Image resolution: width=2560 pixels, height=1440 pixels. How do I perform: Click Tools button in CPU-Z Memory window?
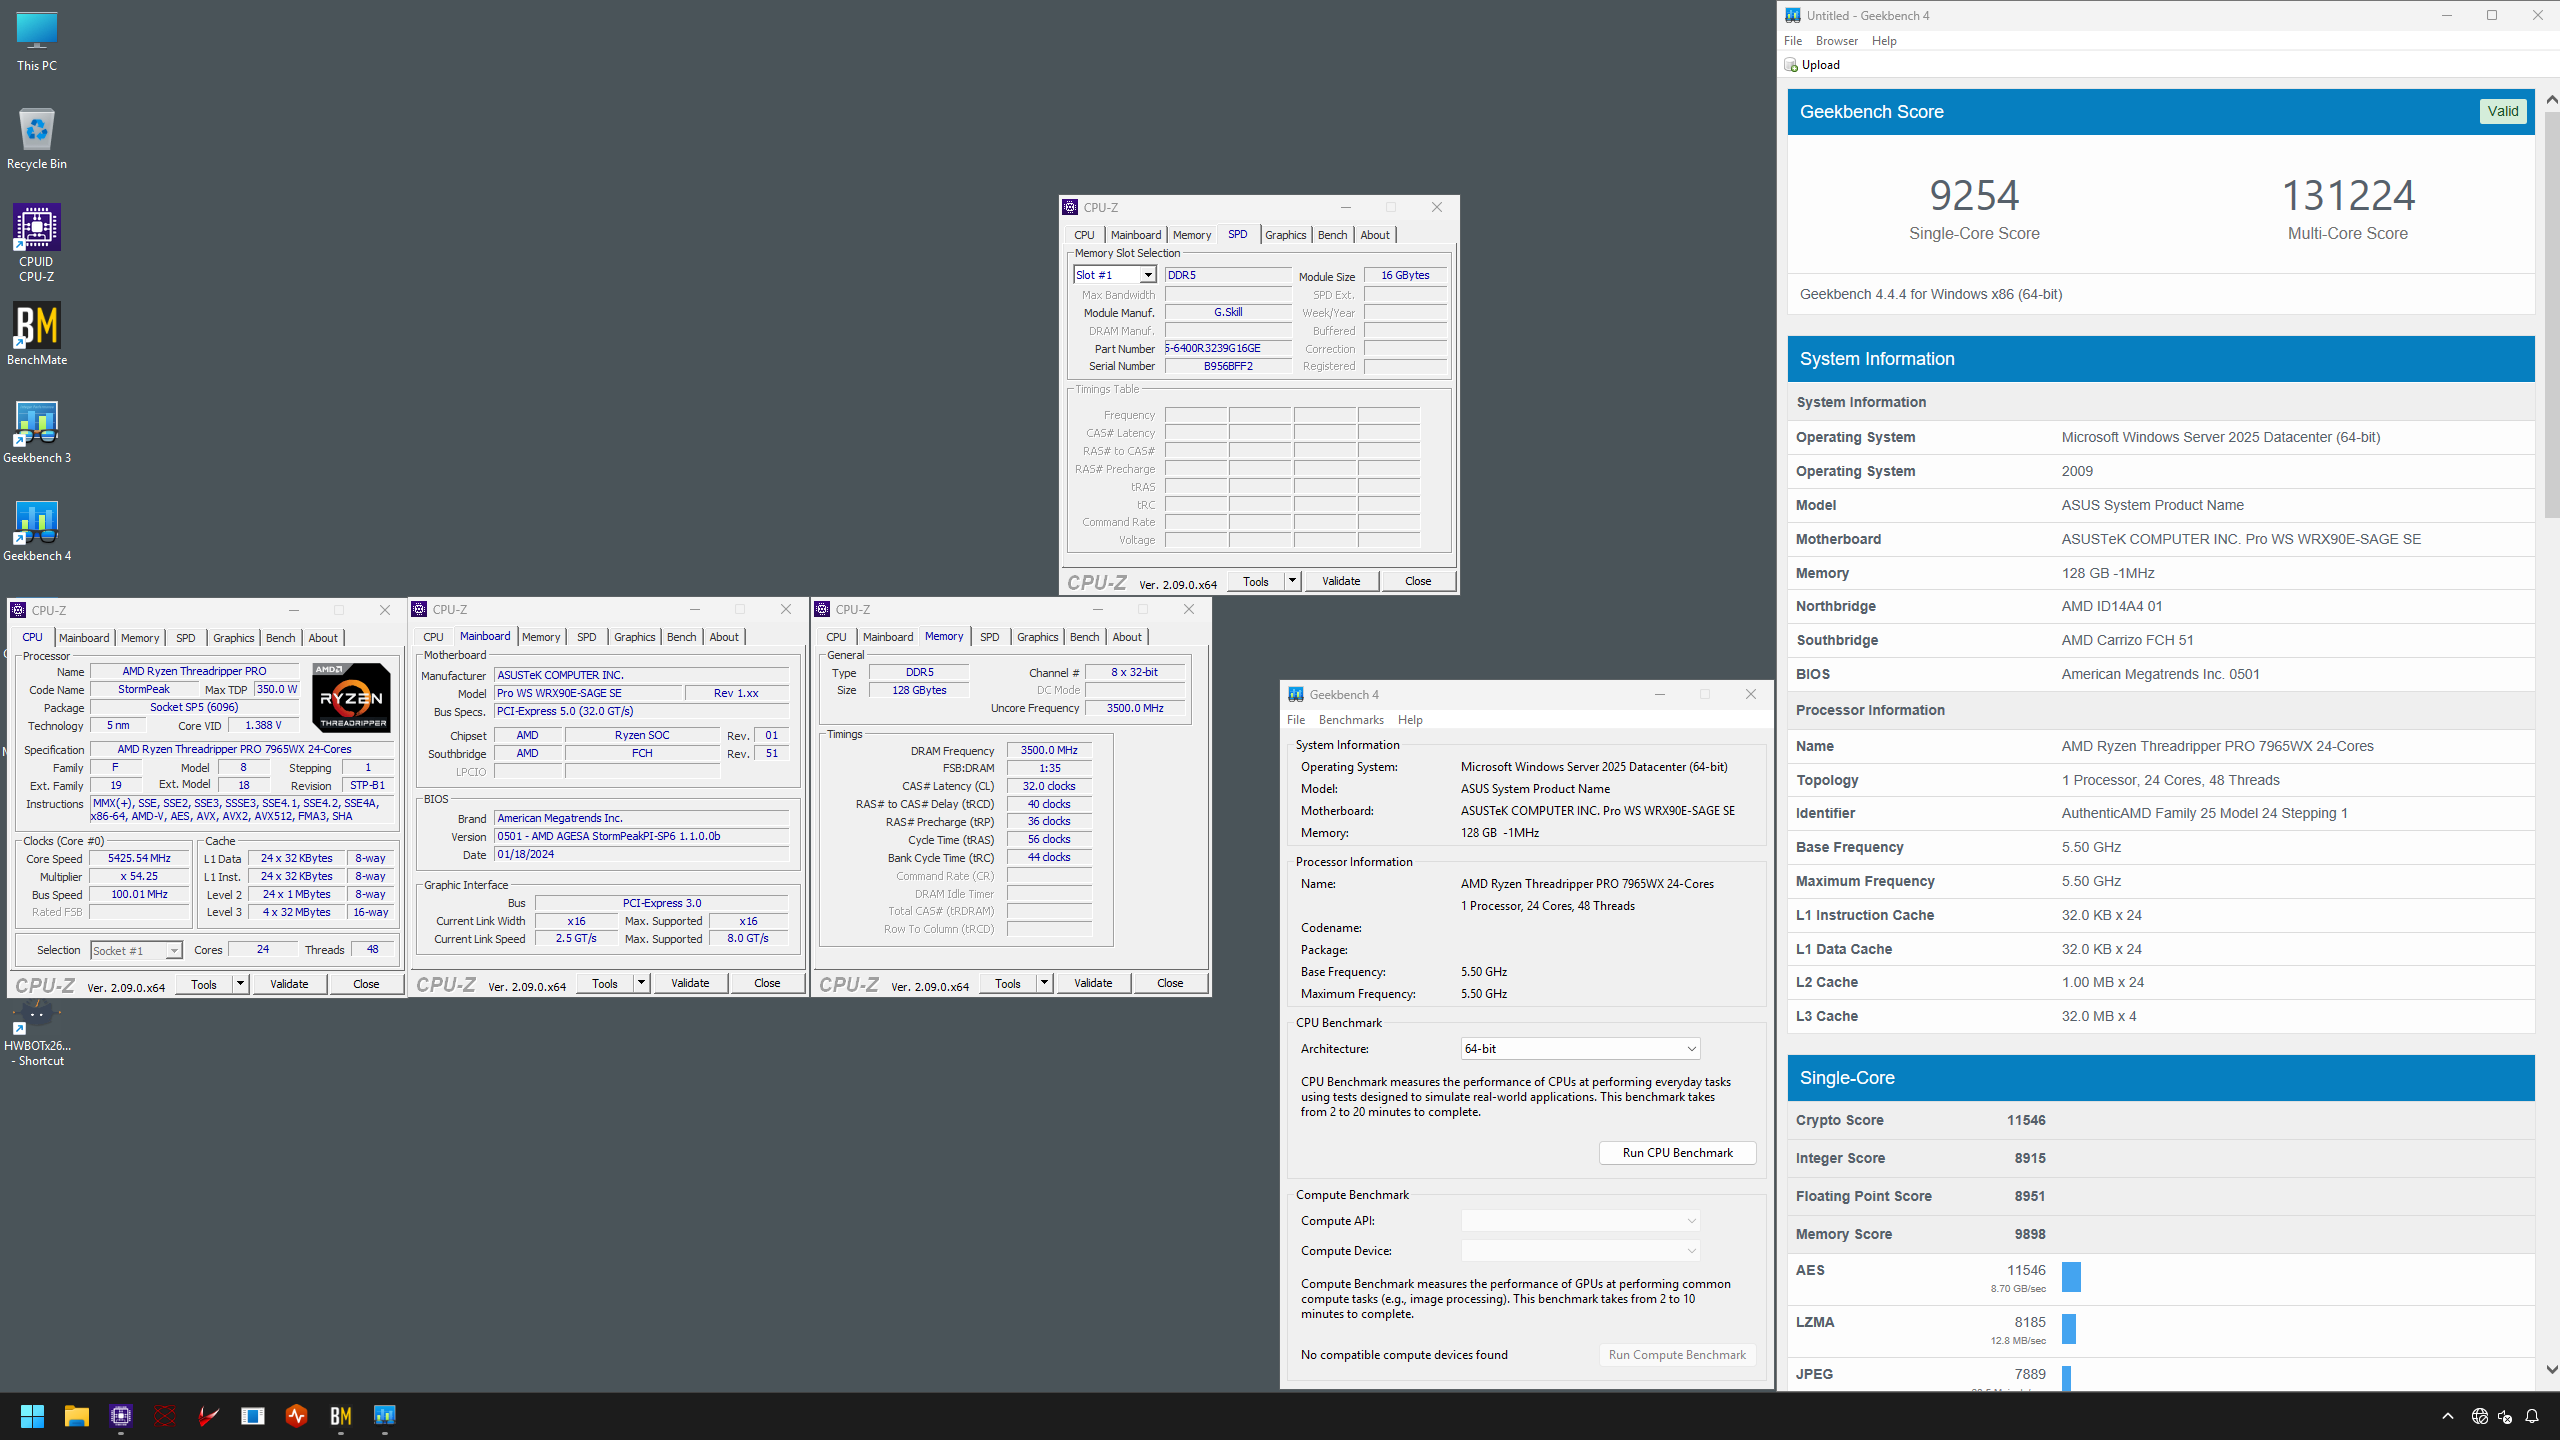1008,983
